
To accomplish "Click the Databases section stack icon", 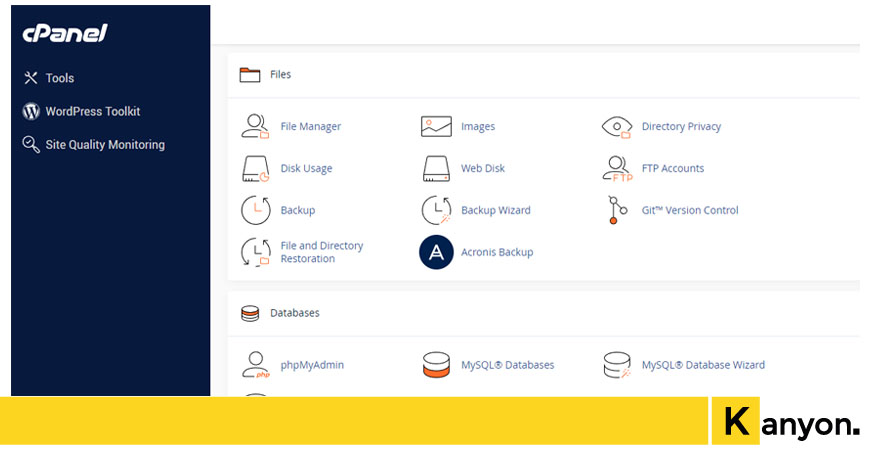I will pyautogui.click(x=250, y=314).
